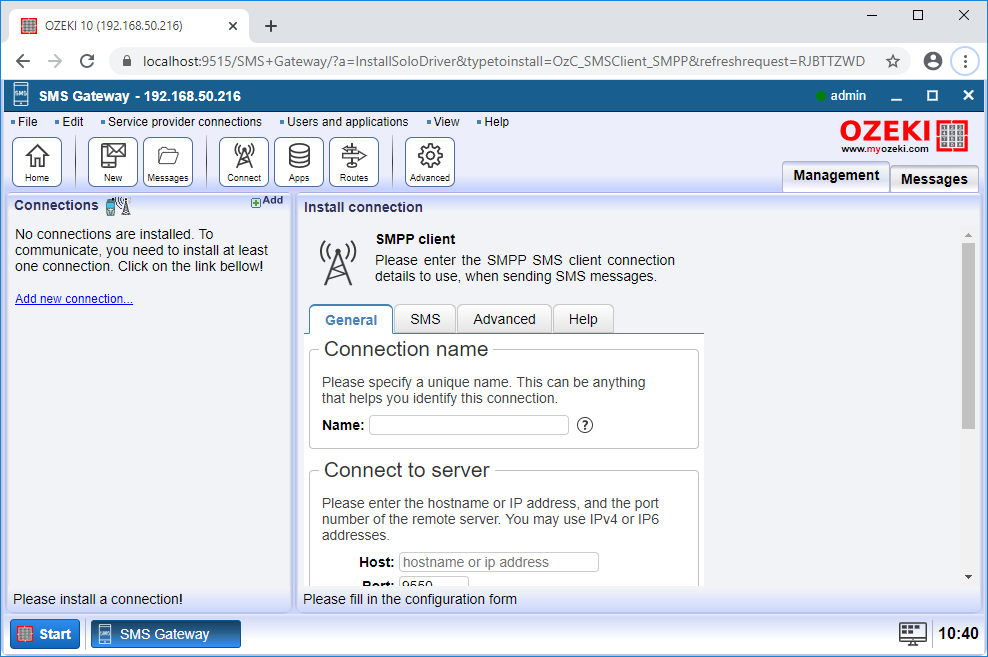Click the Add connection plus icon

pyautogui.click(x=256, y=202)
